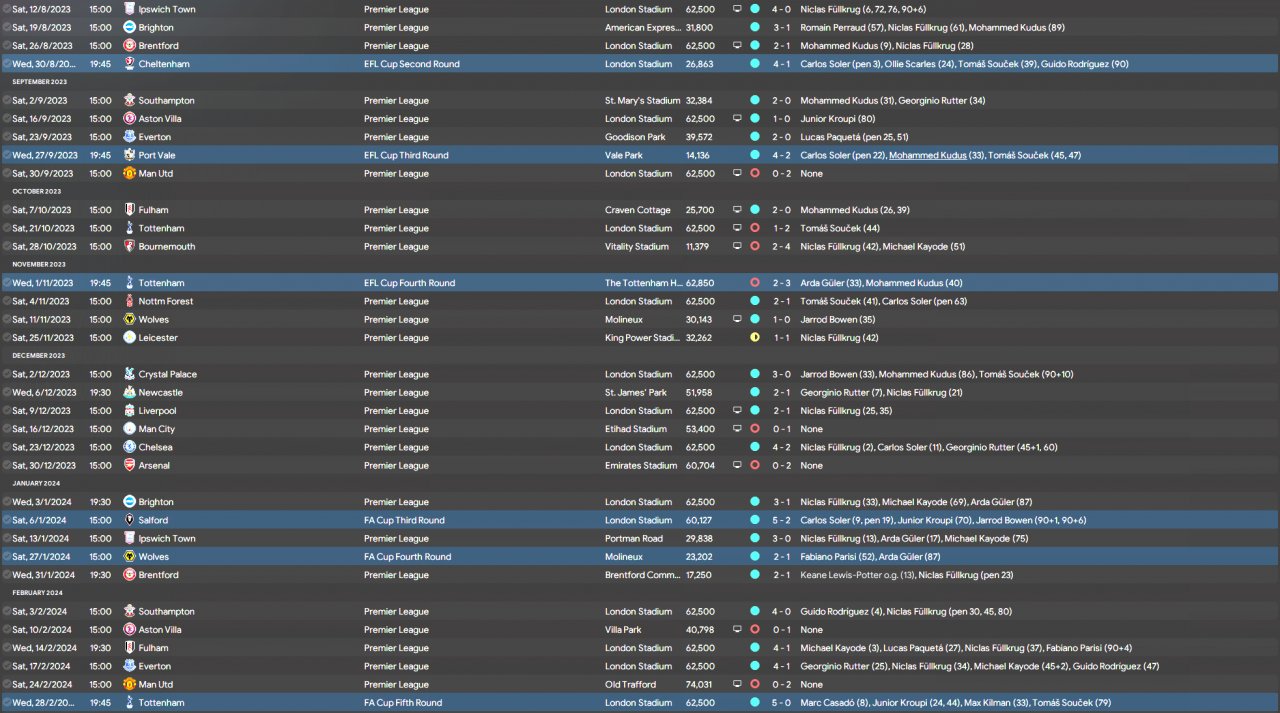Click the TV icon on the Bournemouth row
Image resolution: width=1280 pixels, height=713 pixels.
[737, 247]
